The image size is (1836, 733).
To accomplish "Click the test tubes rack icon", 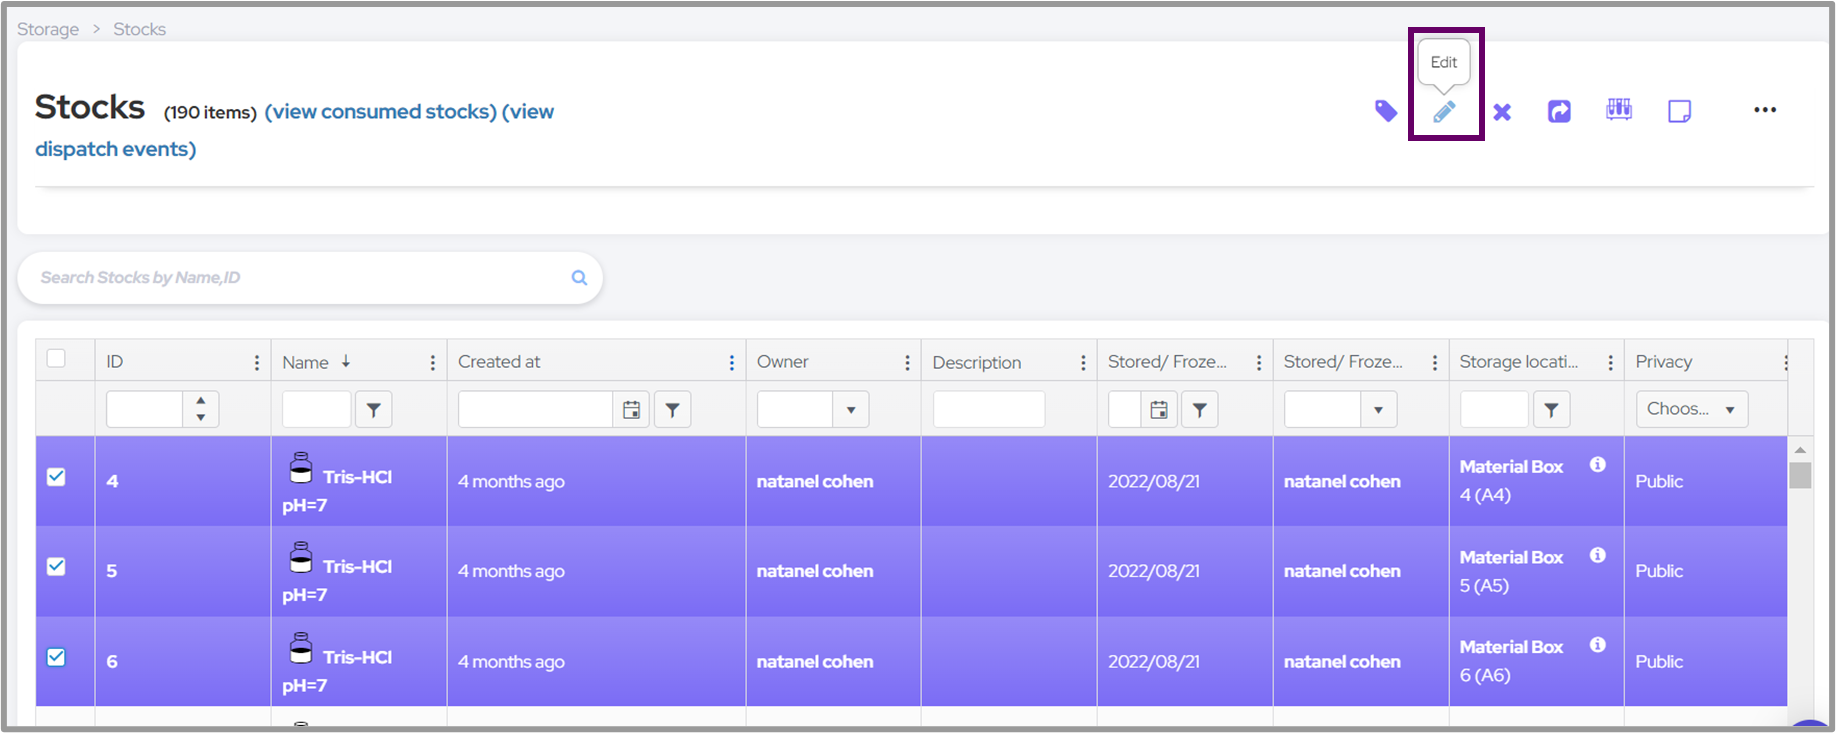I will click(1619, 110).
